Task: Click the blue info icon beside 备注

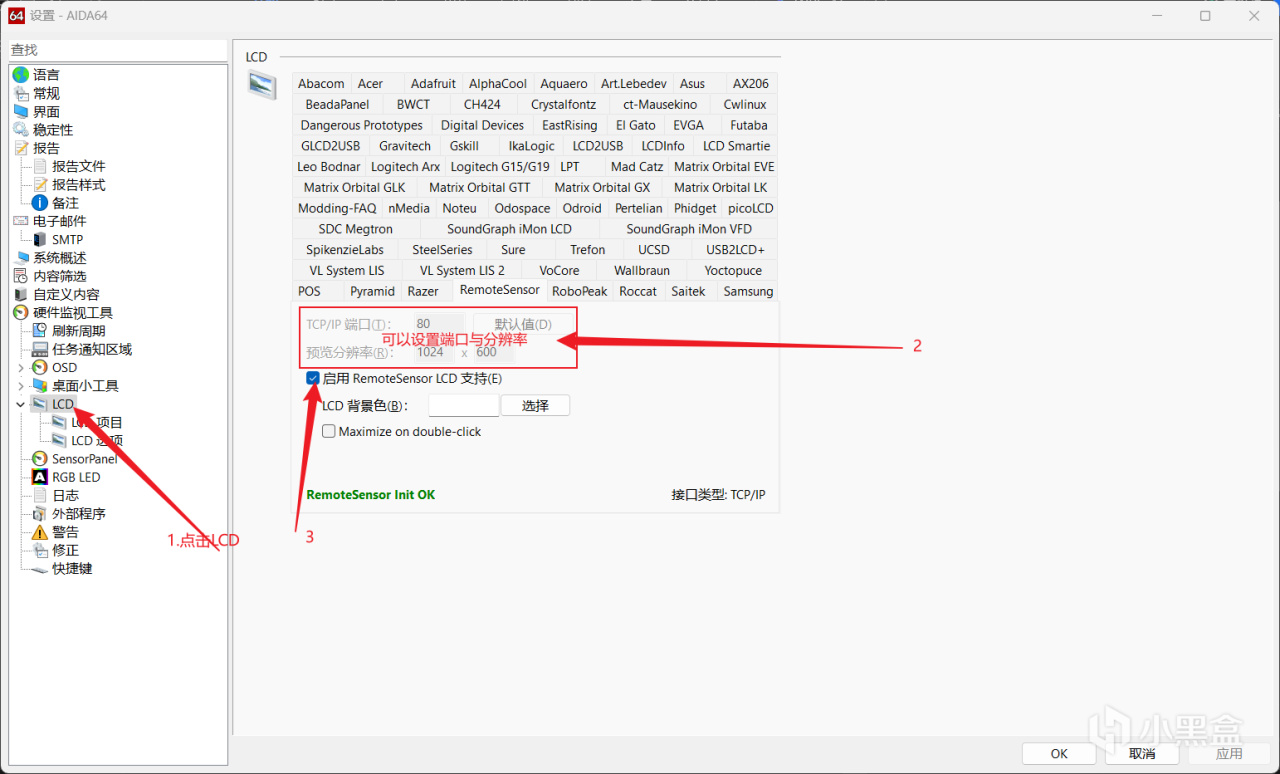Action: coord(40,203)
